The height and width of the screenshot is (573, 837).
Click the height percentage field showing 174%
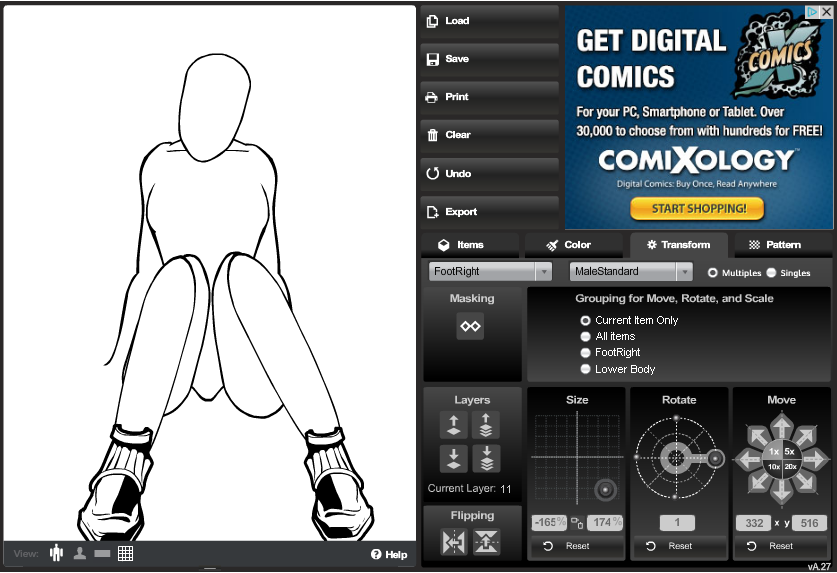pyautogui.click(x=605, y=522)
